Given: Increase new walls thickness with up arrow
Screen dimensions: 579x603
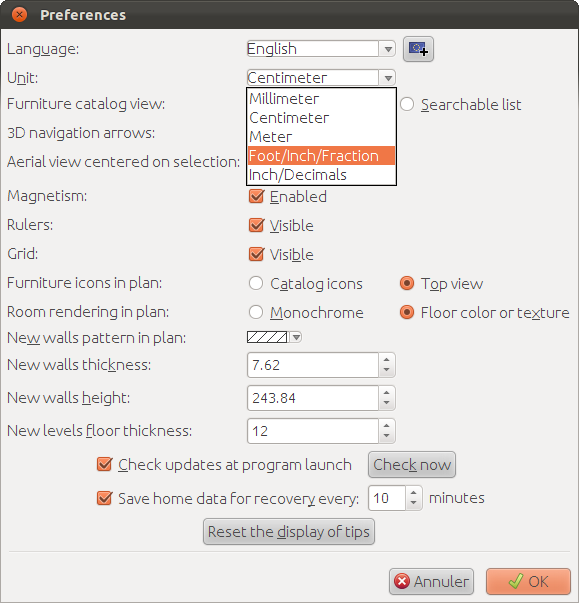Looking at the screenshot, I should [x=387, y=360].
